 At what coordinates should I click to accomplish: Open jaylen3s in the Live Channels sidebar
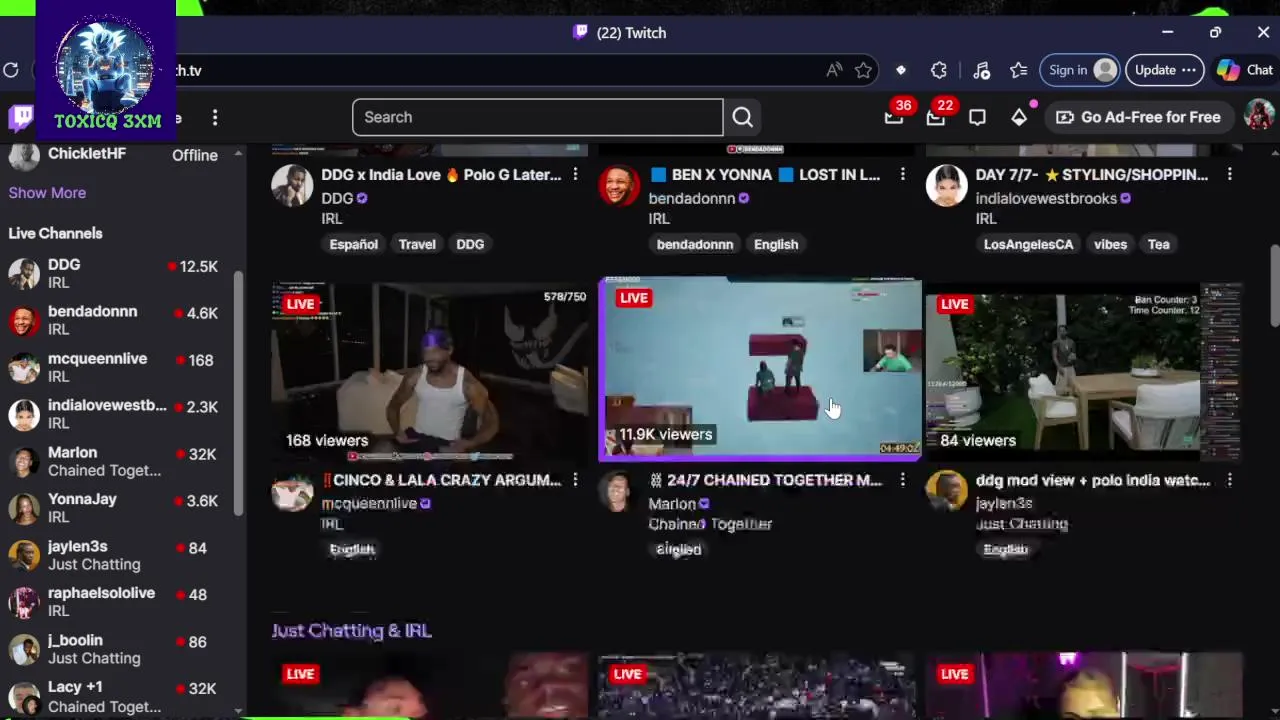click(117, 555)
